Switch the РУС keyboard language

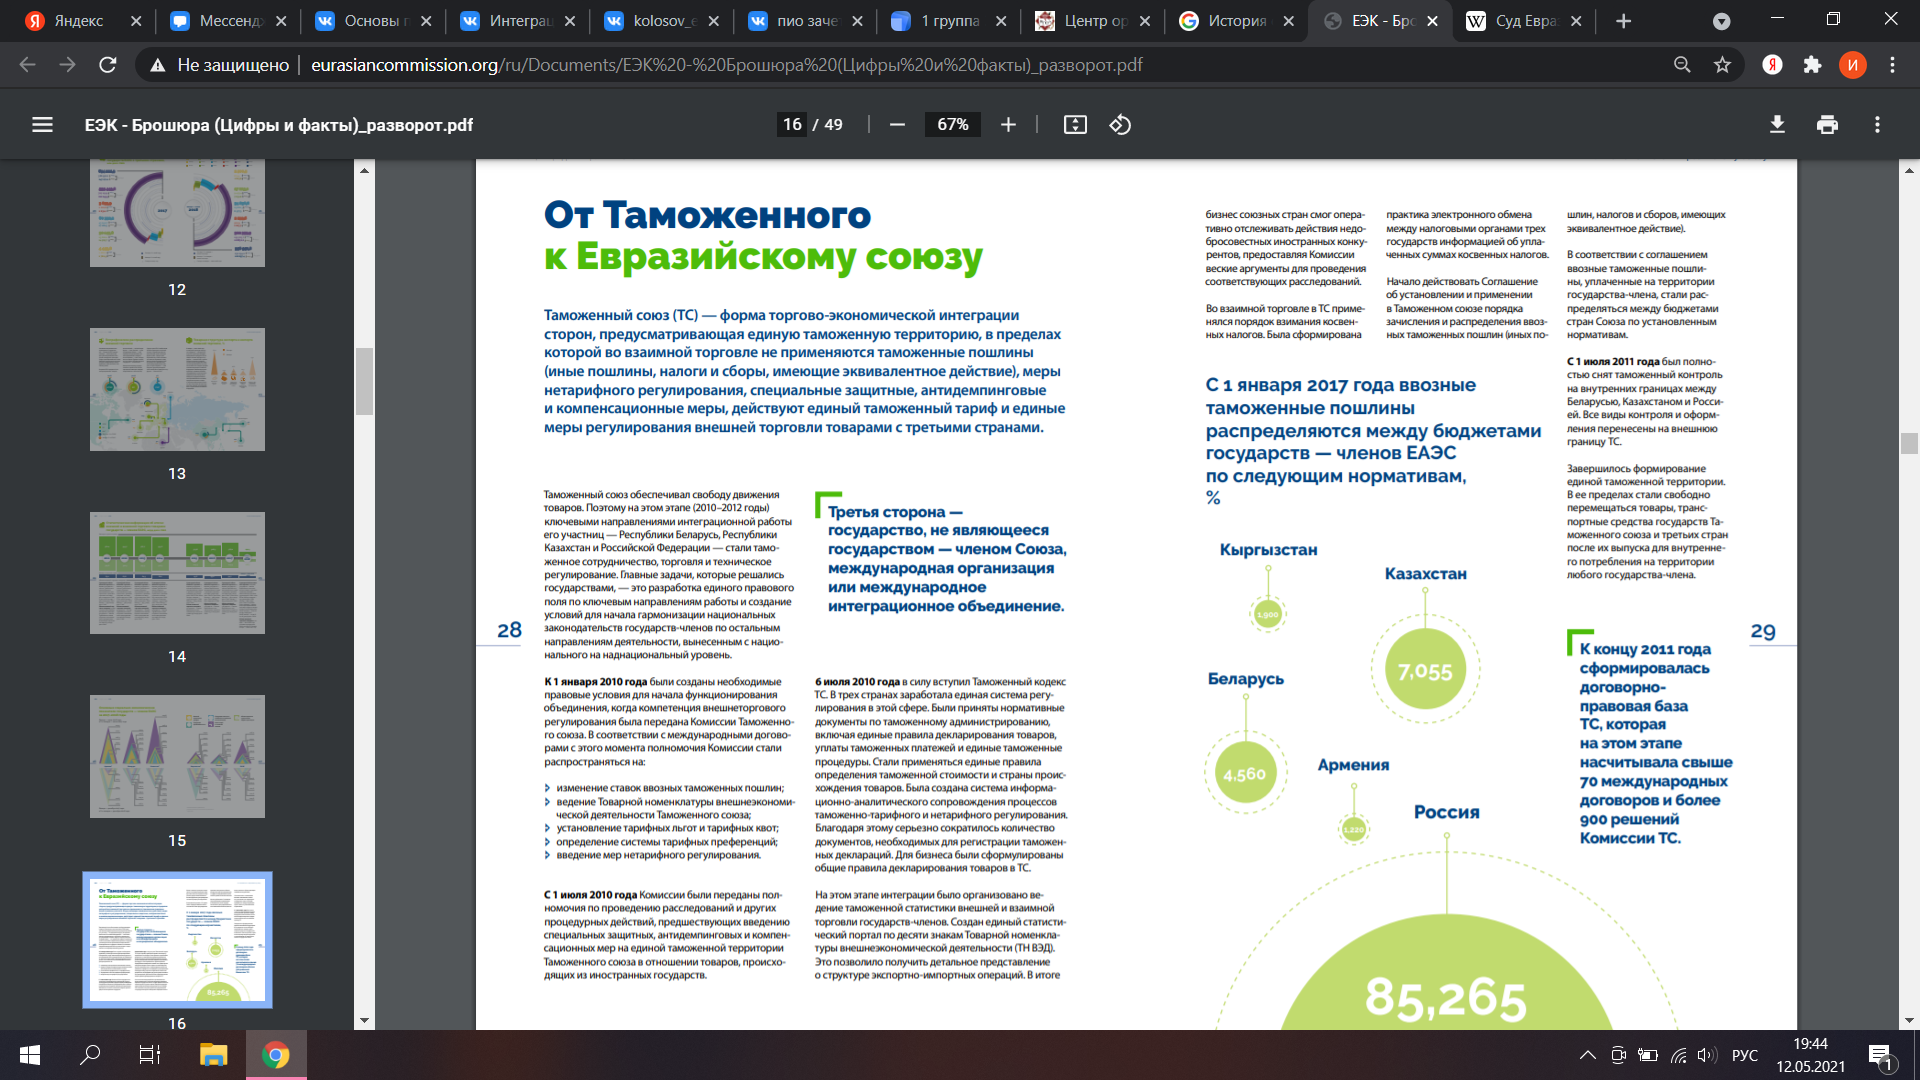[1745, 1055]
